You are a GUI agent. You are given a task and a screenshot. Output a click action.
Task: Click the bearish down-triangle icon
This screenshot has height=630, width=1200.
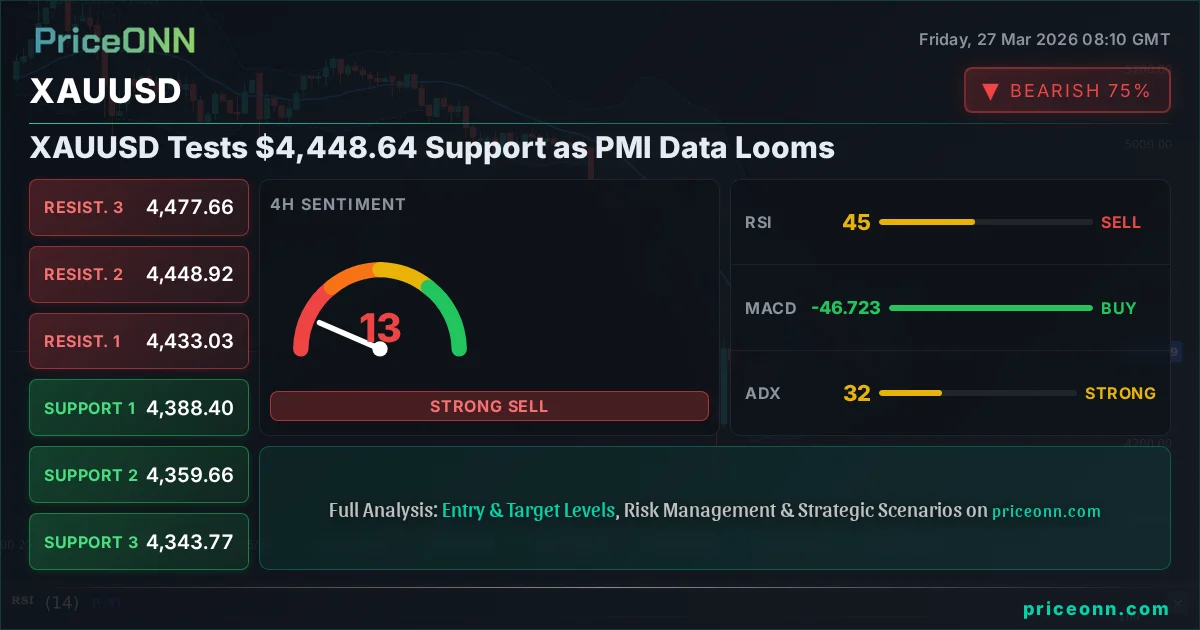(x=991, y=91)
